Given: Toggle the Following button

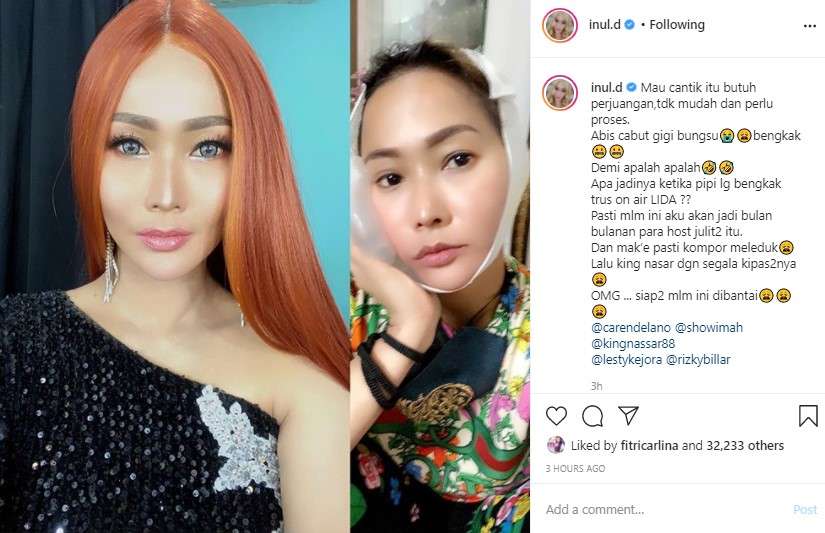Looking at the screenshot, I should coord(677,24).
